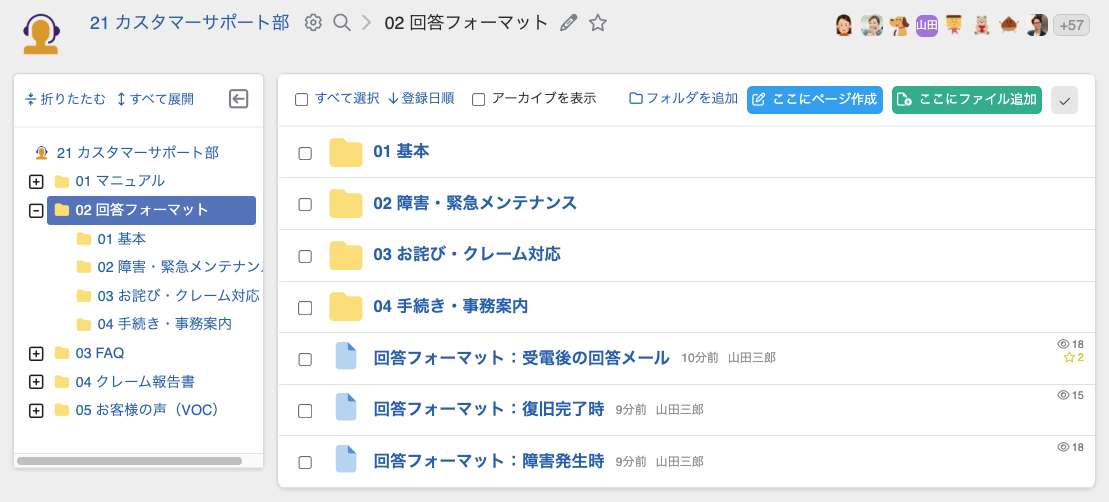
Task: Toggle the すべて選択 checkbox
Action: tap(301, 99)
